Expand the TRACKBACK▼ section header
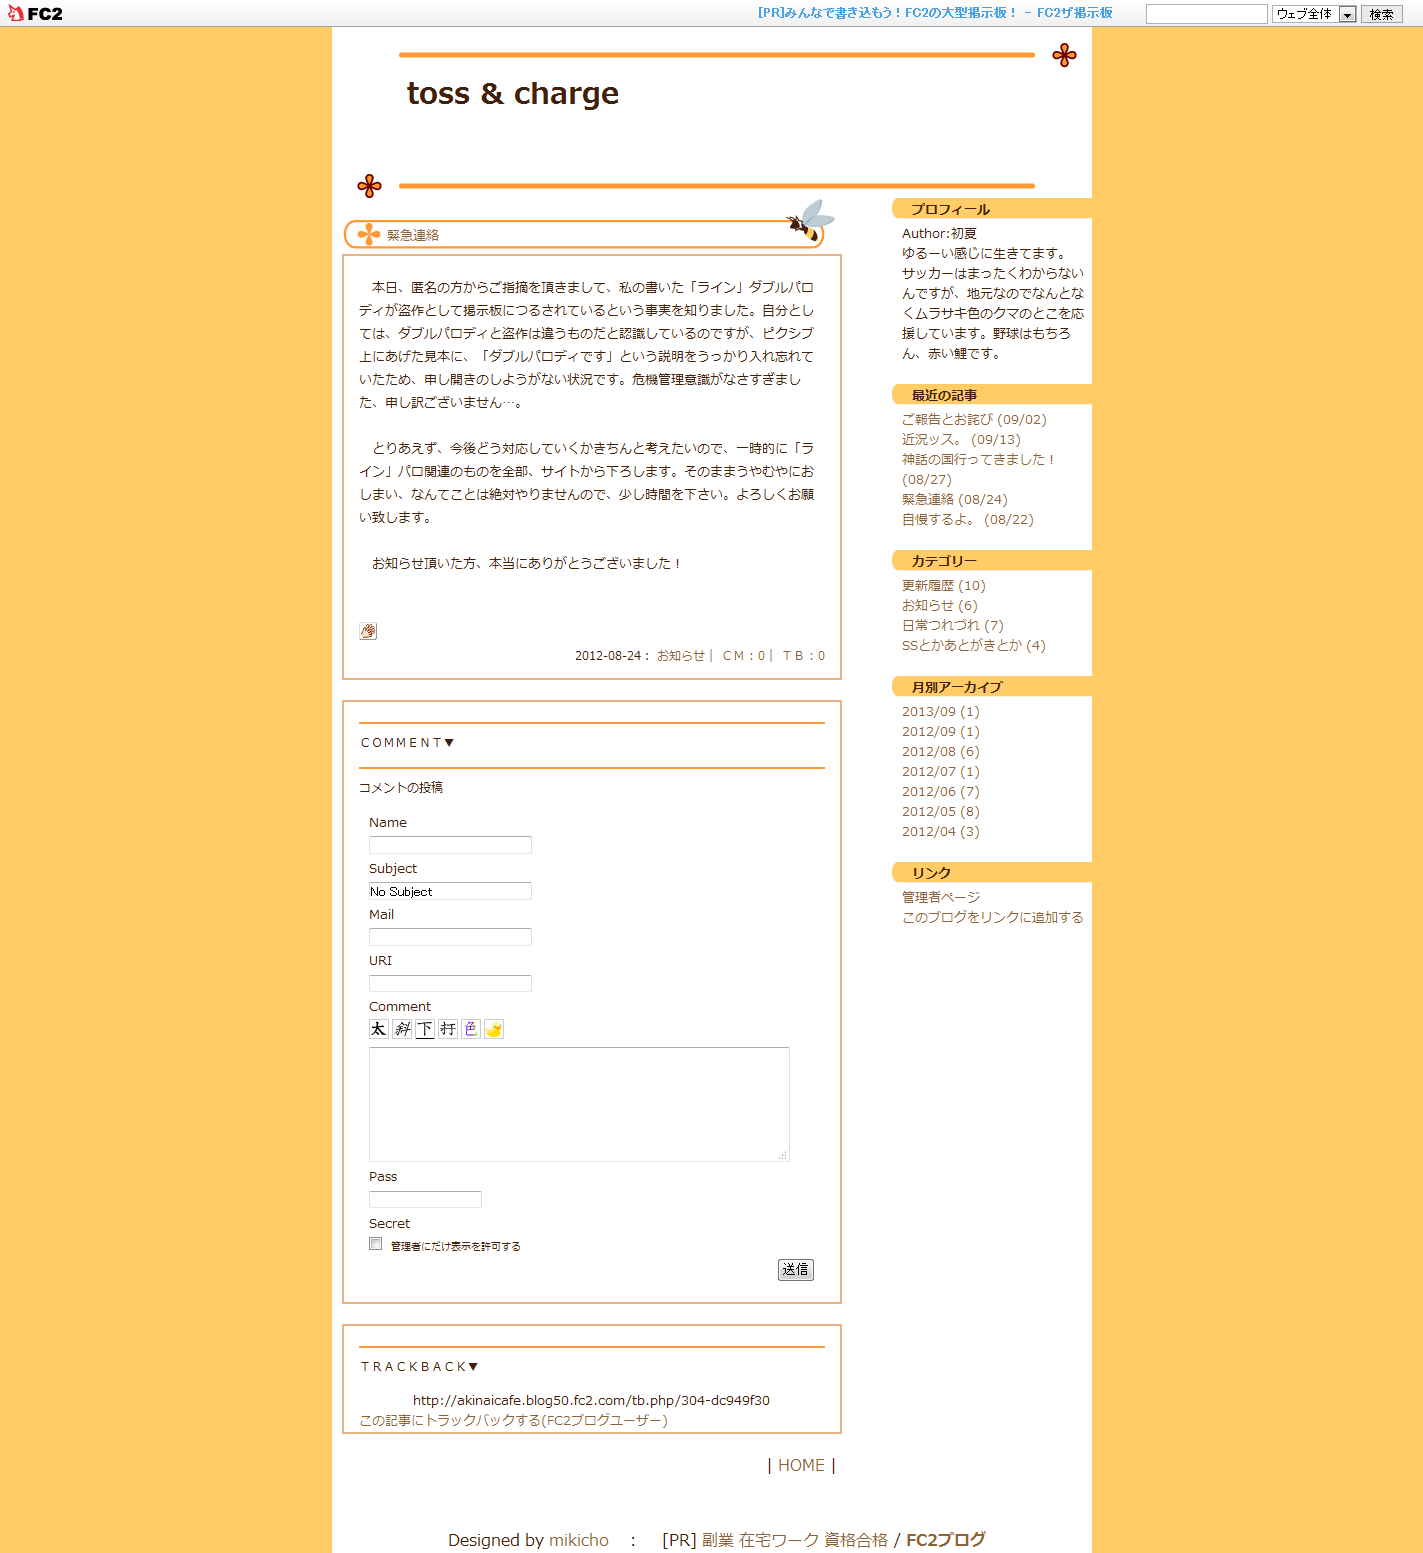 pyautogui.click(x=419, y=1367)
